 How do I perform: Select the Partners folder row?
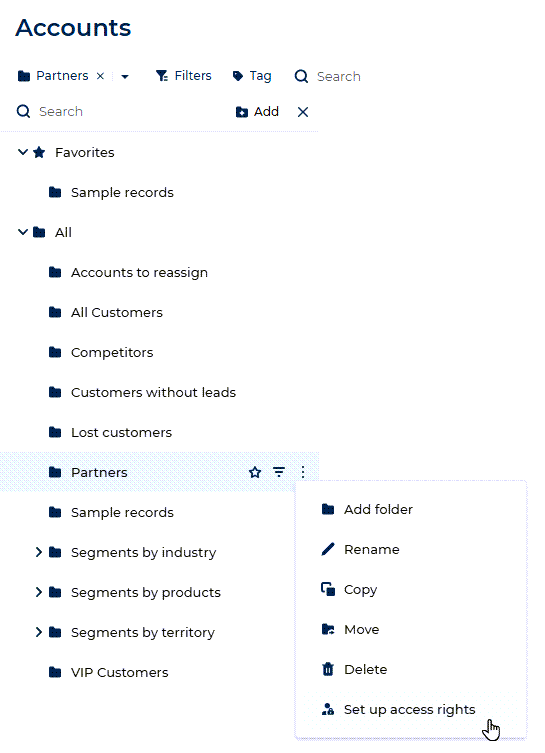(159, 472)
